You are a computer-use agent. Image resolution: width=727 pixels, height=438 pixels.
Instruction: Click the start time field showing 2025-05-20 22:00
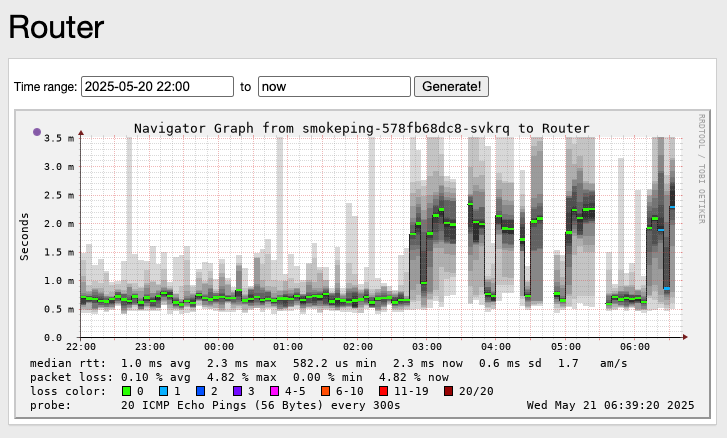pos(157,87)
